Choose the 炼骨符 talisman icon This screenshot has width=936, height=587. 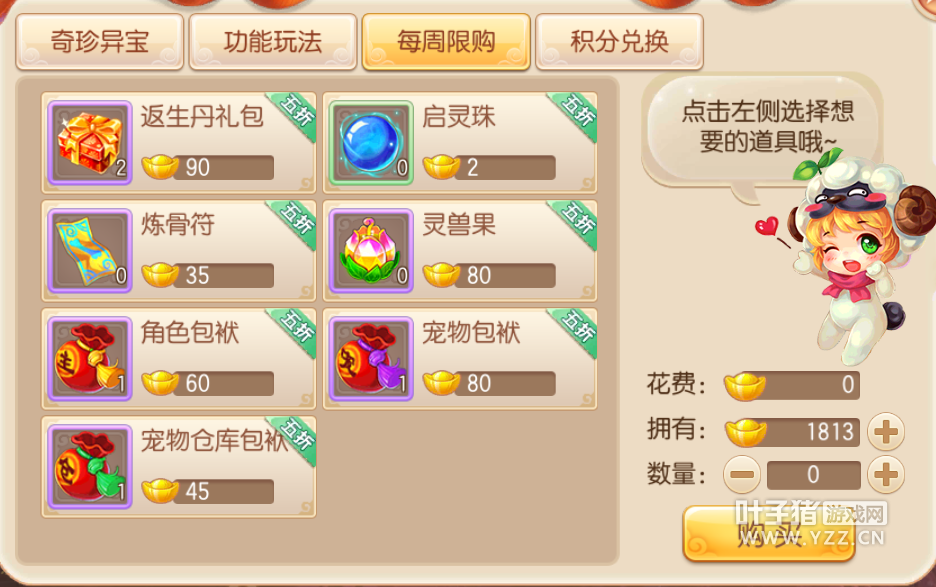[90, 251]
